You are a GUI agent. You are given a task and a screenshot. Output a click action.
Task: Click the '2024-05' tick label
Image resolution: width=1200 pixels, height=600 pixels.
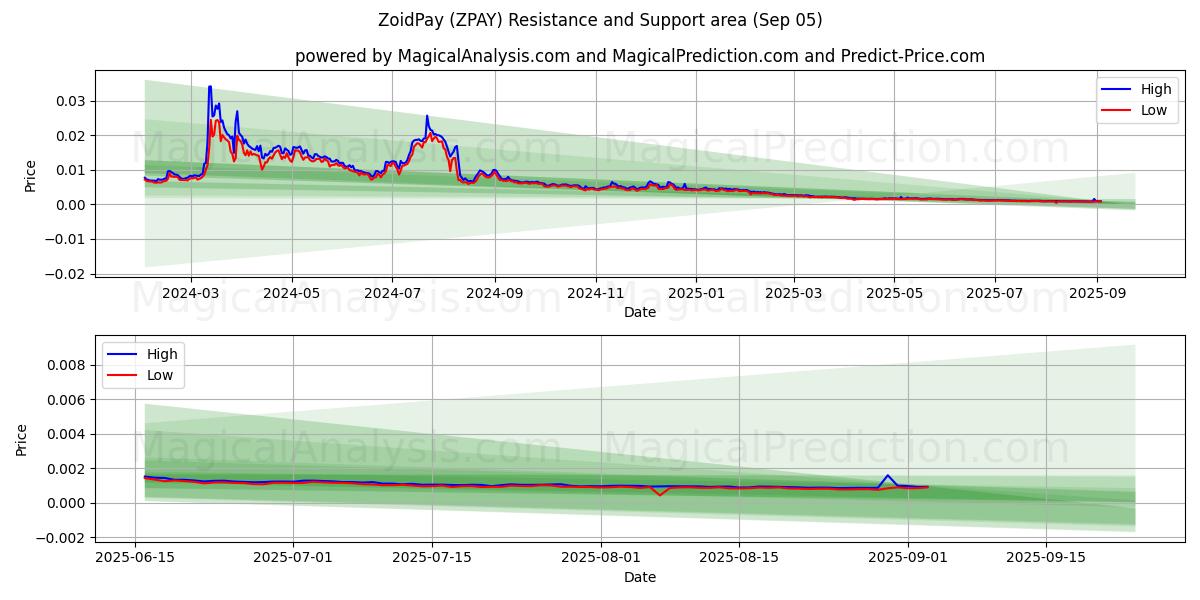[292, 294]
